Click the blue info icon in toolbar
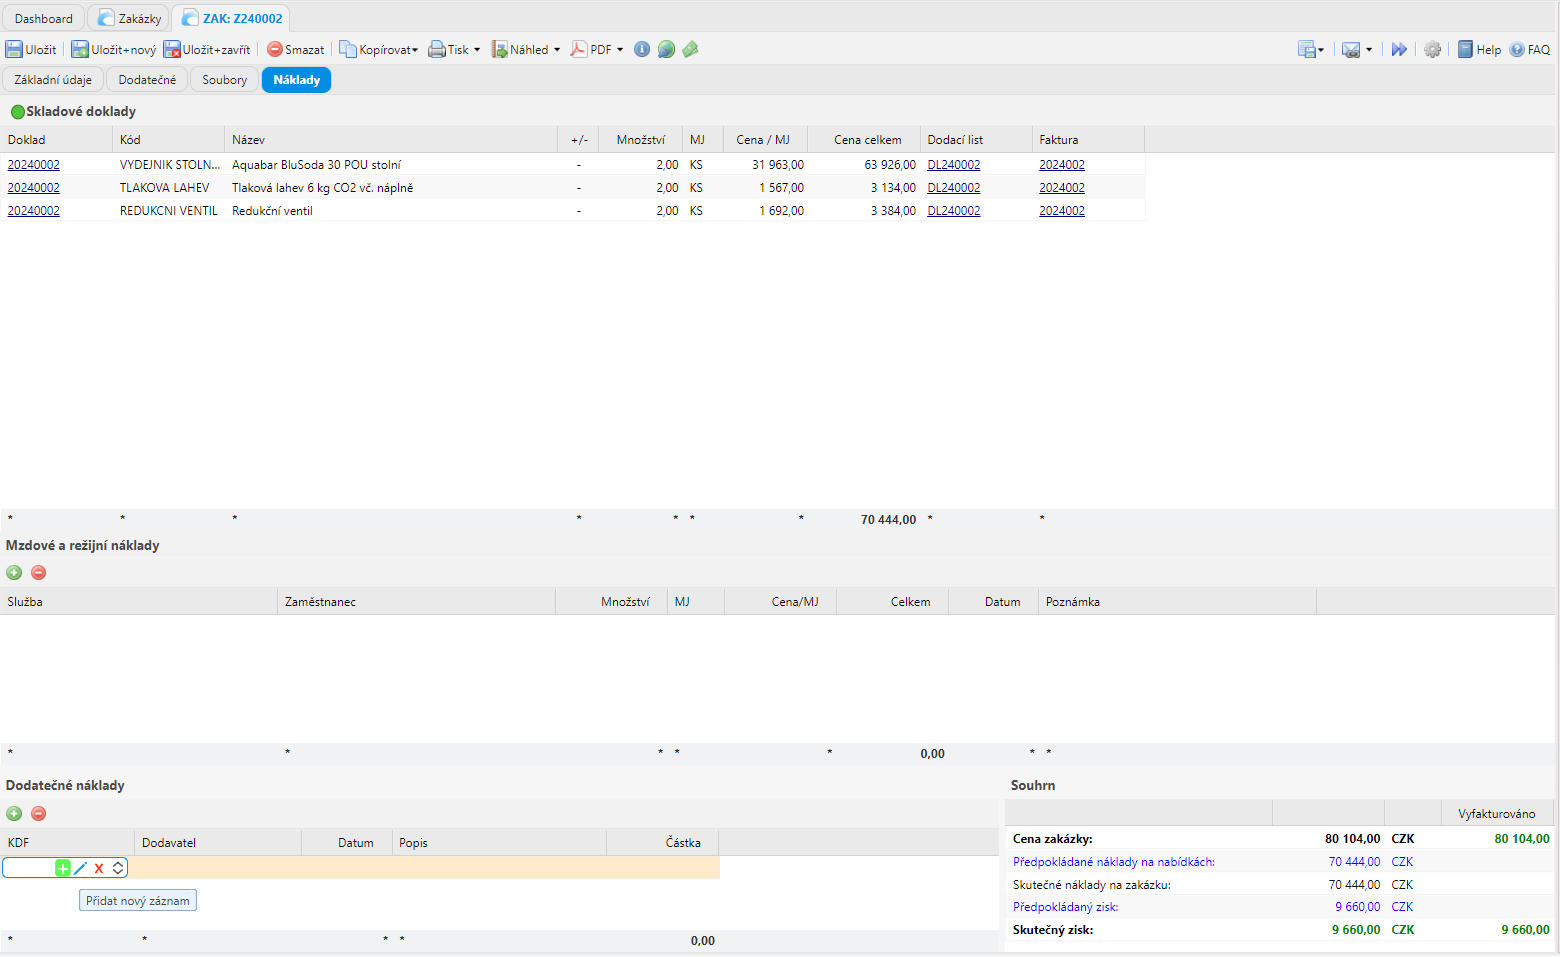This screenshot has width=1560, height=957. click(642, 49)
